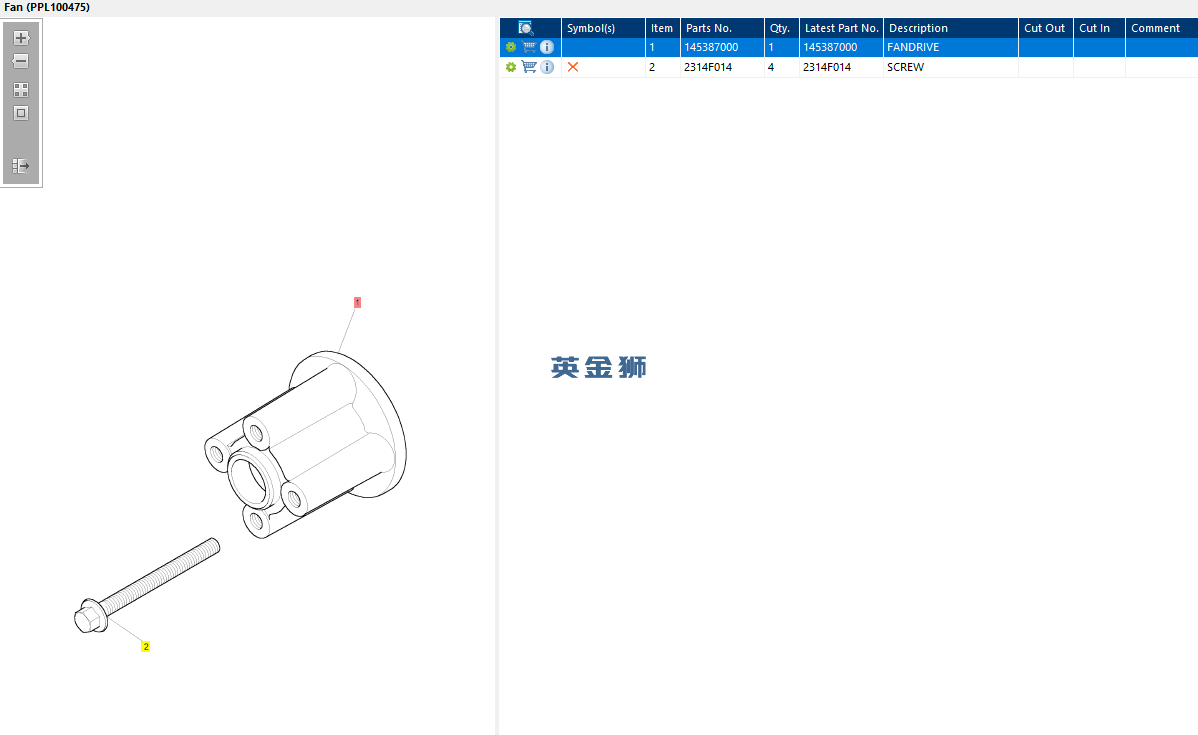1198x735 pixels.
Task: Select callout 1 on the diagram
Action: (357, 303)
